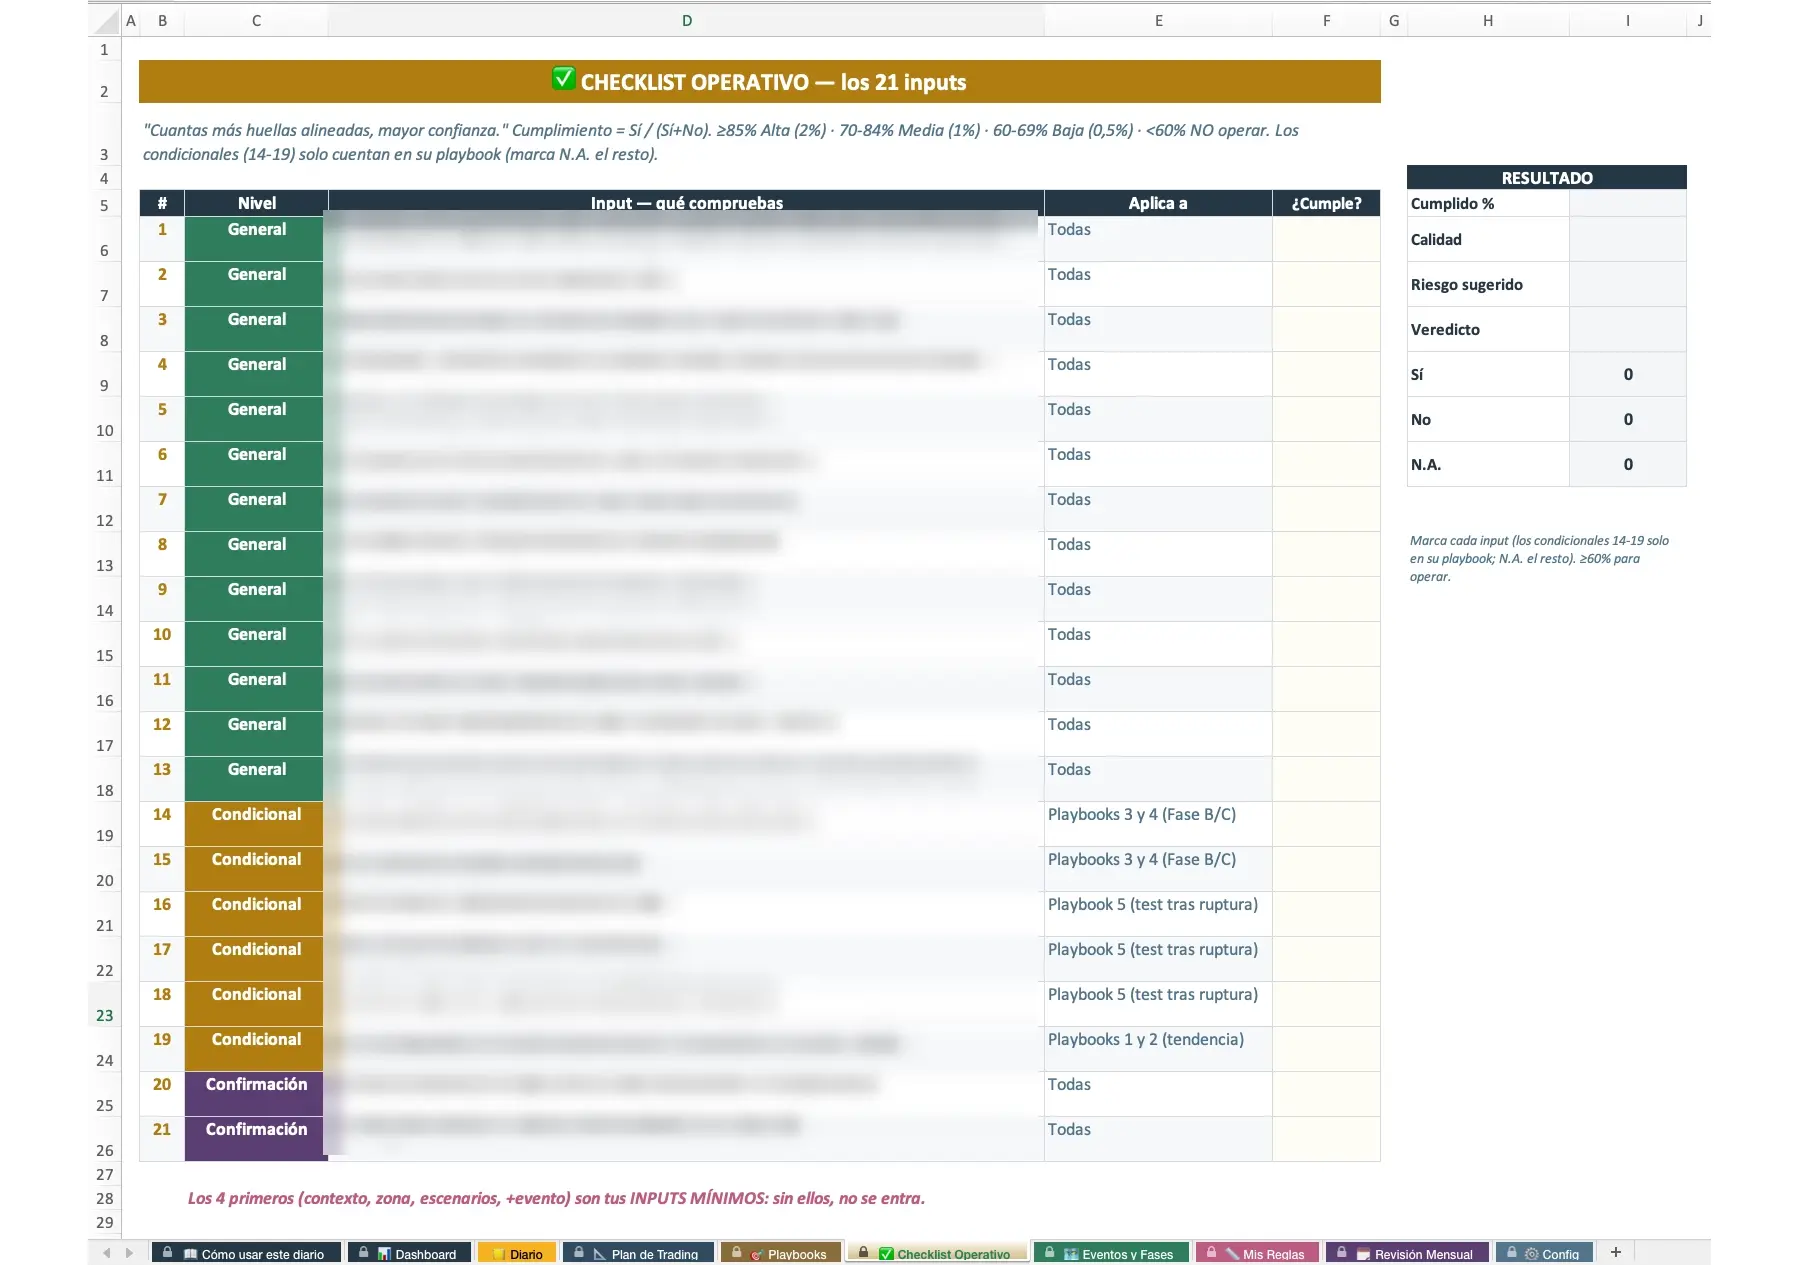Screen dimensions: 1800x1265
Task: Open the Config sheet tab
Action: [1545, 1253]
